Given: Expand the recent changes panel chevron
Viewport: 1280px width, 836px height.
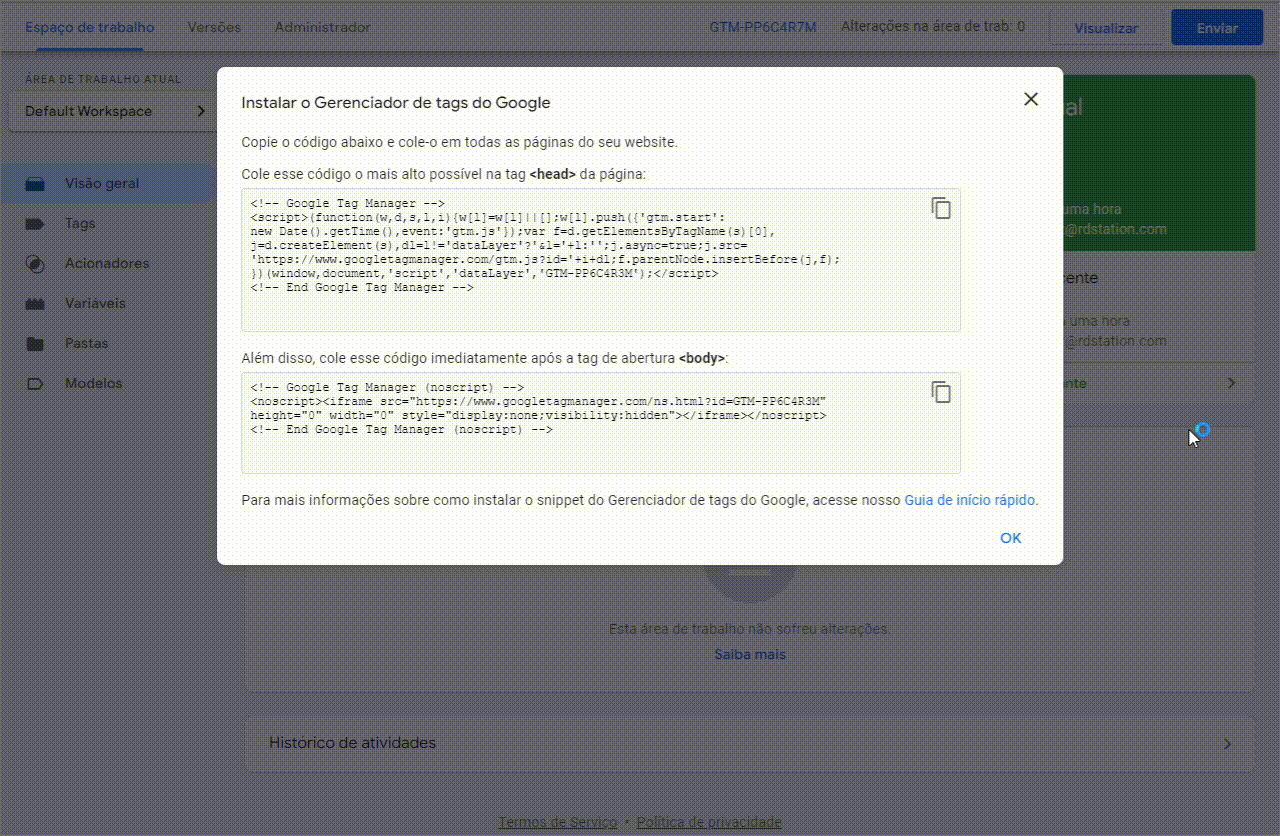Looking at the screenshot, I should point(1231,382).
